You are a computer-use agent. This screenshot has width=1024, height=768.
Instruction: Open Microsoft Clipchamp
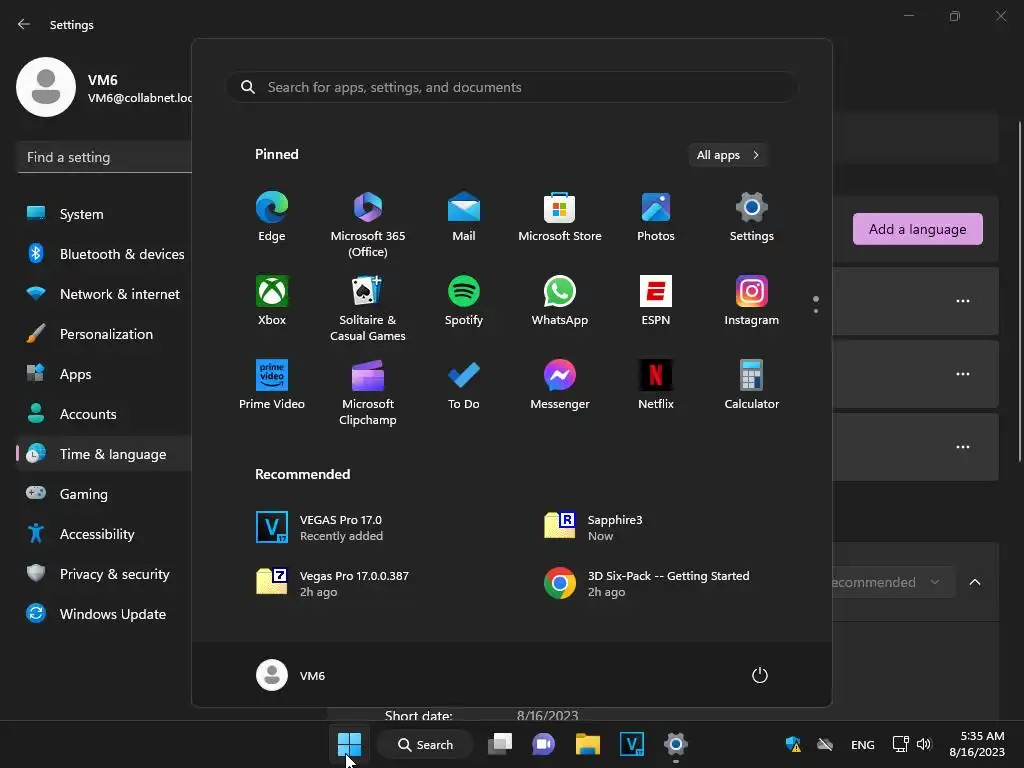pyautogui.click(x=368, y=392)
